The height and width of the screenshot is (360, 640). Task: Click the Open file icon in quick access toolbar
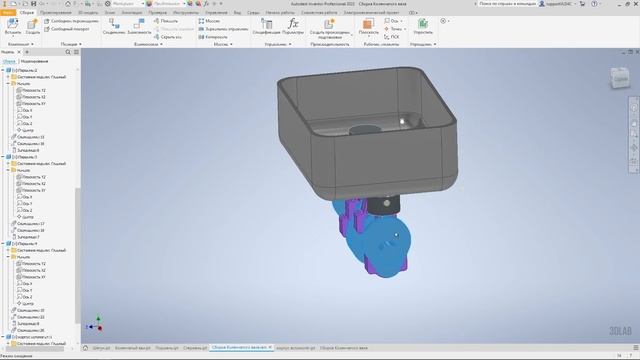(x=24, y=4)
